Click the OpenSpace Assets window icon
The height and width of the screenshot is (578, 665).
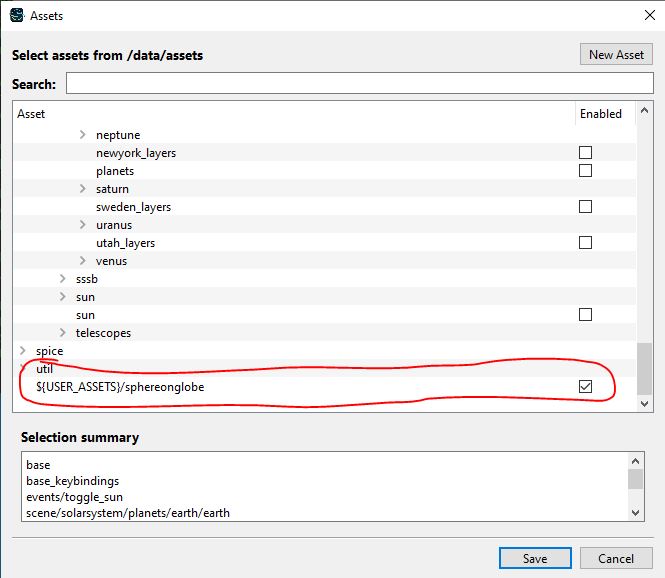click(17, 16)
